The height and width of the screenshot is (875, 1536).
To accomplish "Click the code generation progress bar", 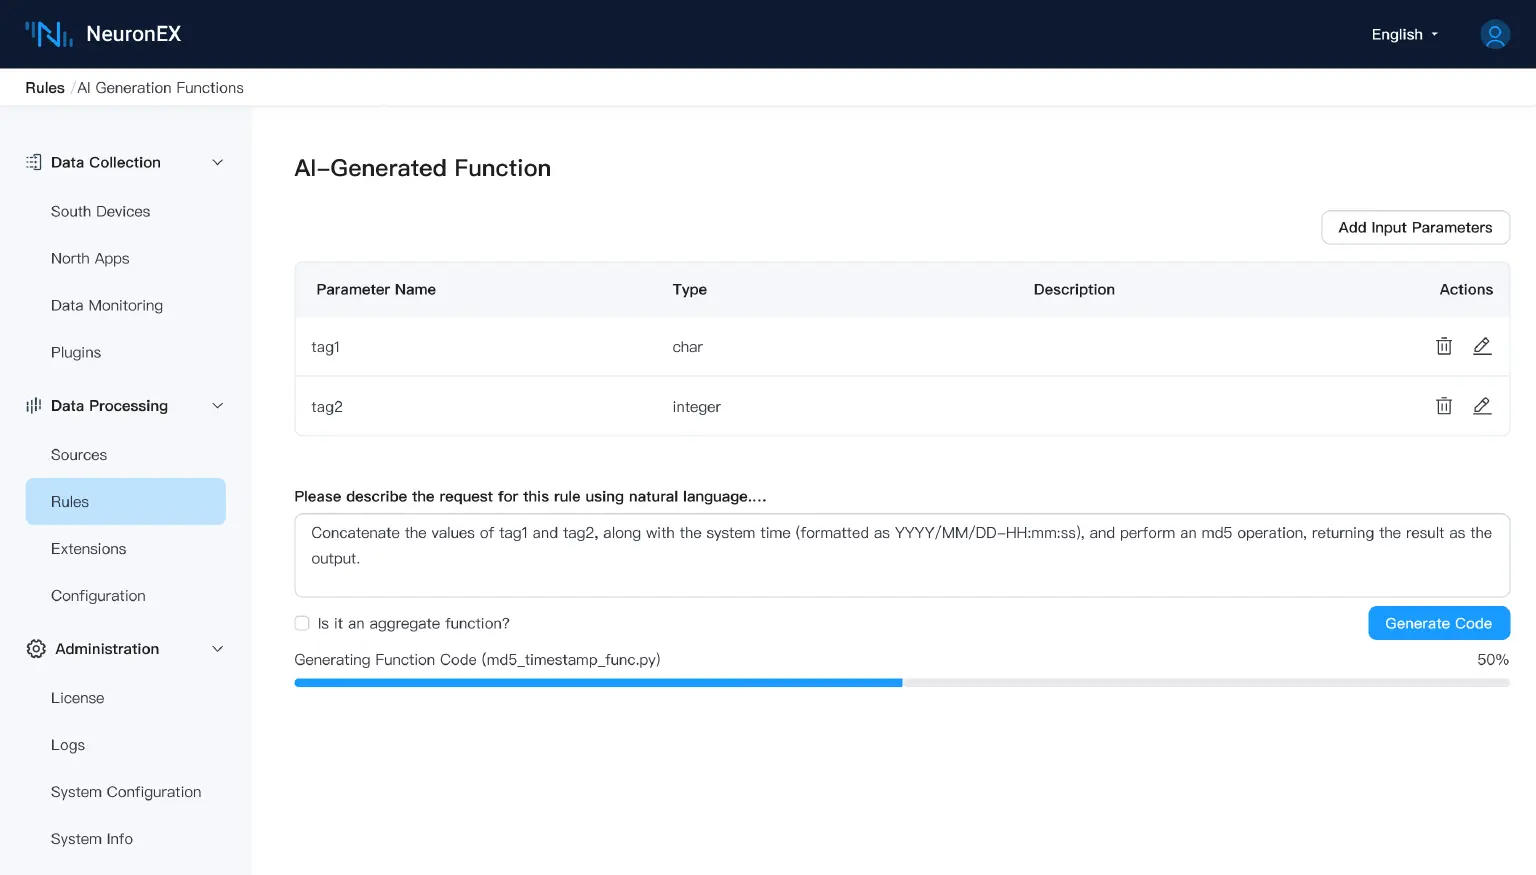I will point(901,683).
